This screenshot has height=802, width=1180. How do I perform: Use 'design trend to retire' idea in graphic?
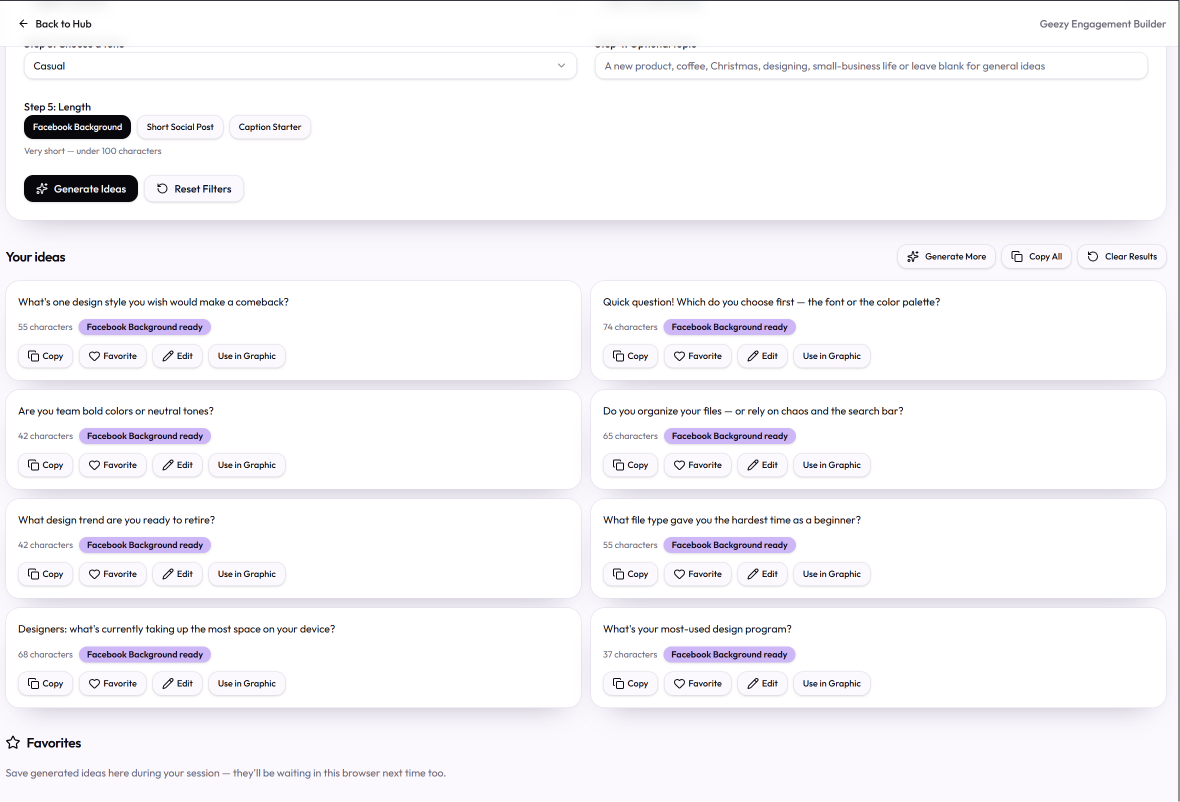coord(247,574)
